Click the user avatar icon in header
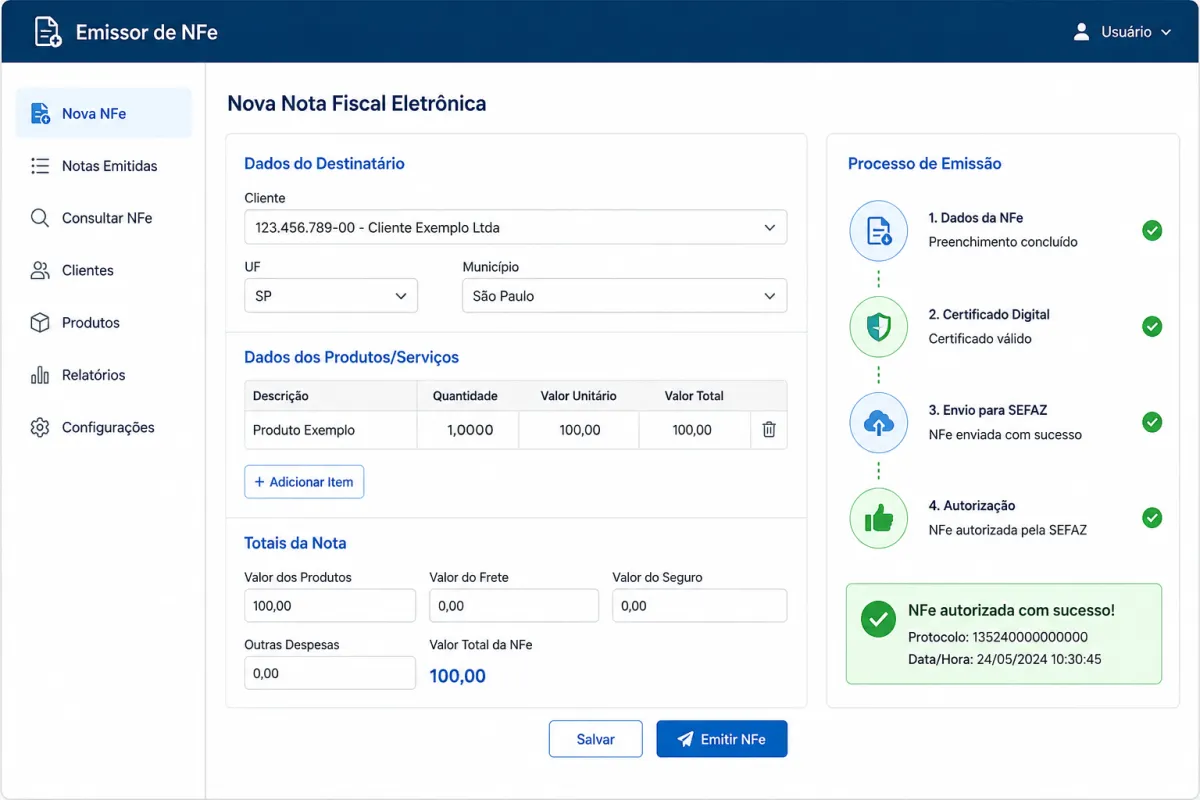 [x=1081, y=32]
